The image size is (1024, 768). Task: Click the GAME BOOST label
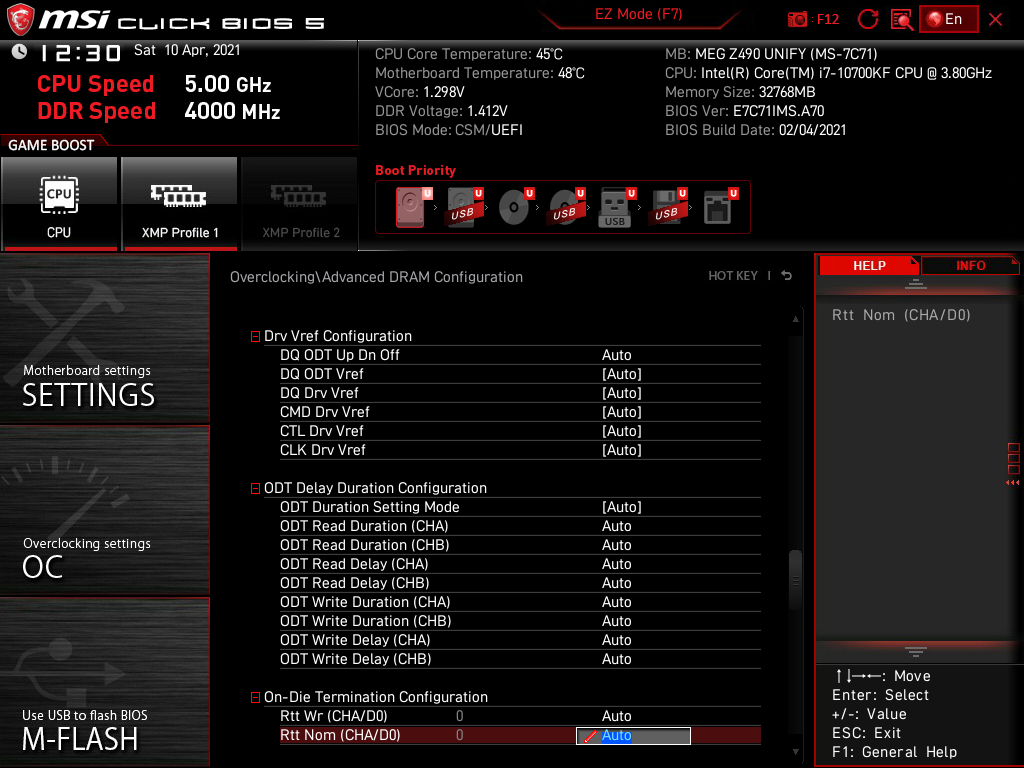pos(51,145)
